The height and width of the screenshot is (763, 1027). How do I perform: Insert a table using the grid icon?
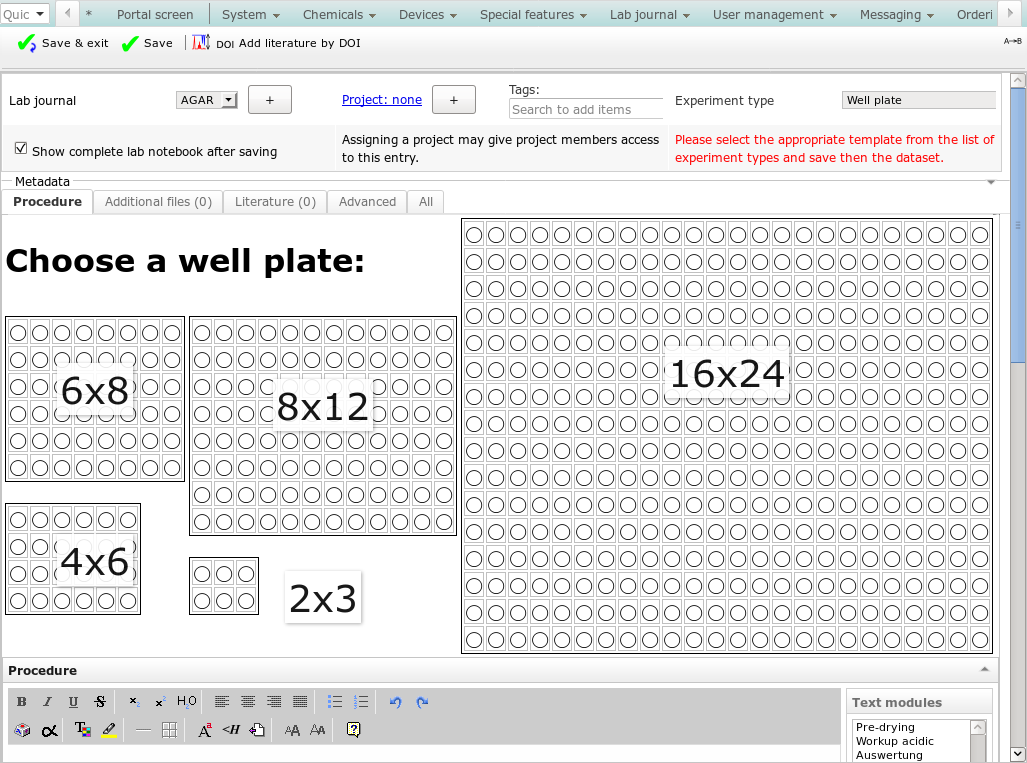pos(169,730)
